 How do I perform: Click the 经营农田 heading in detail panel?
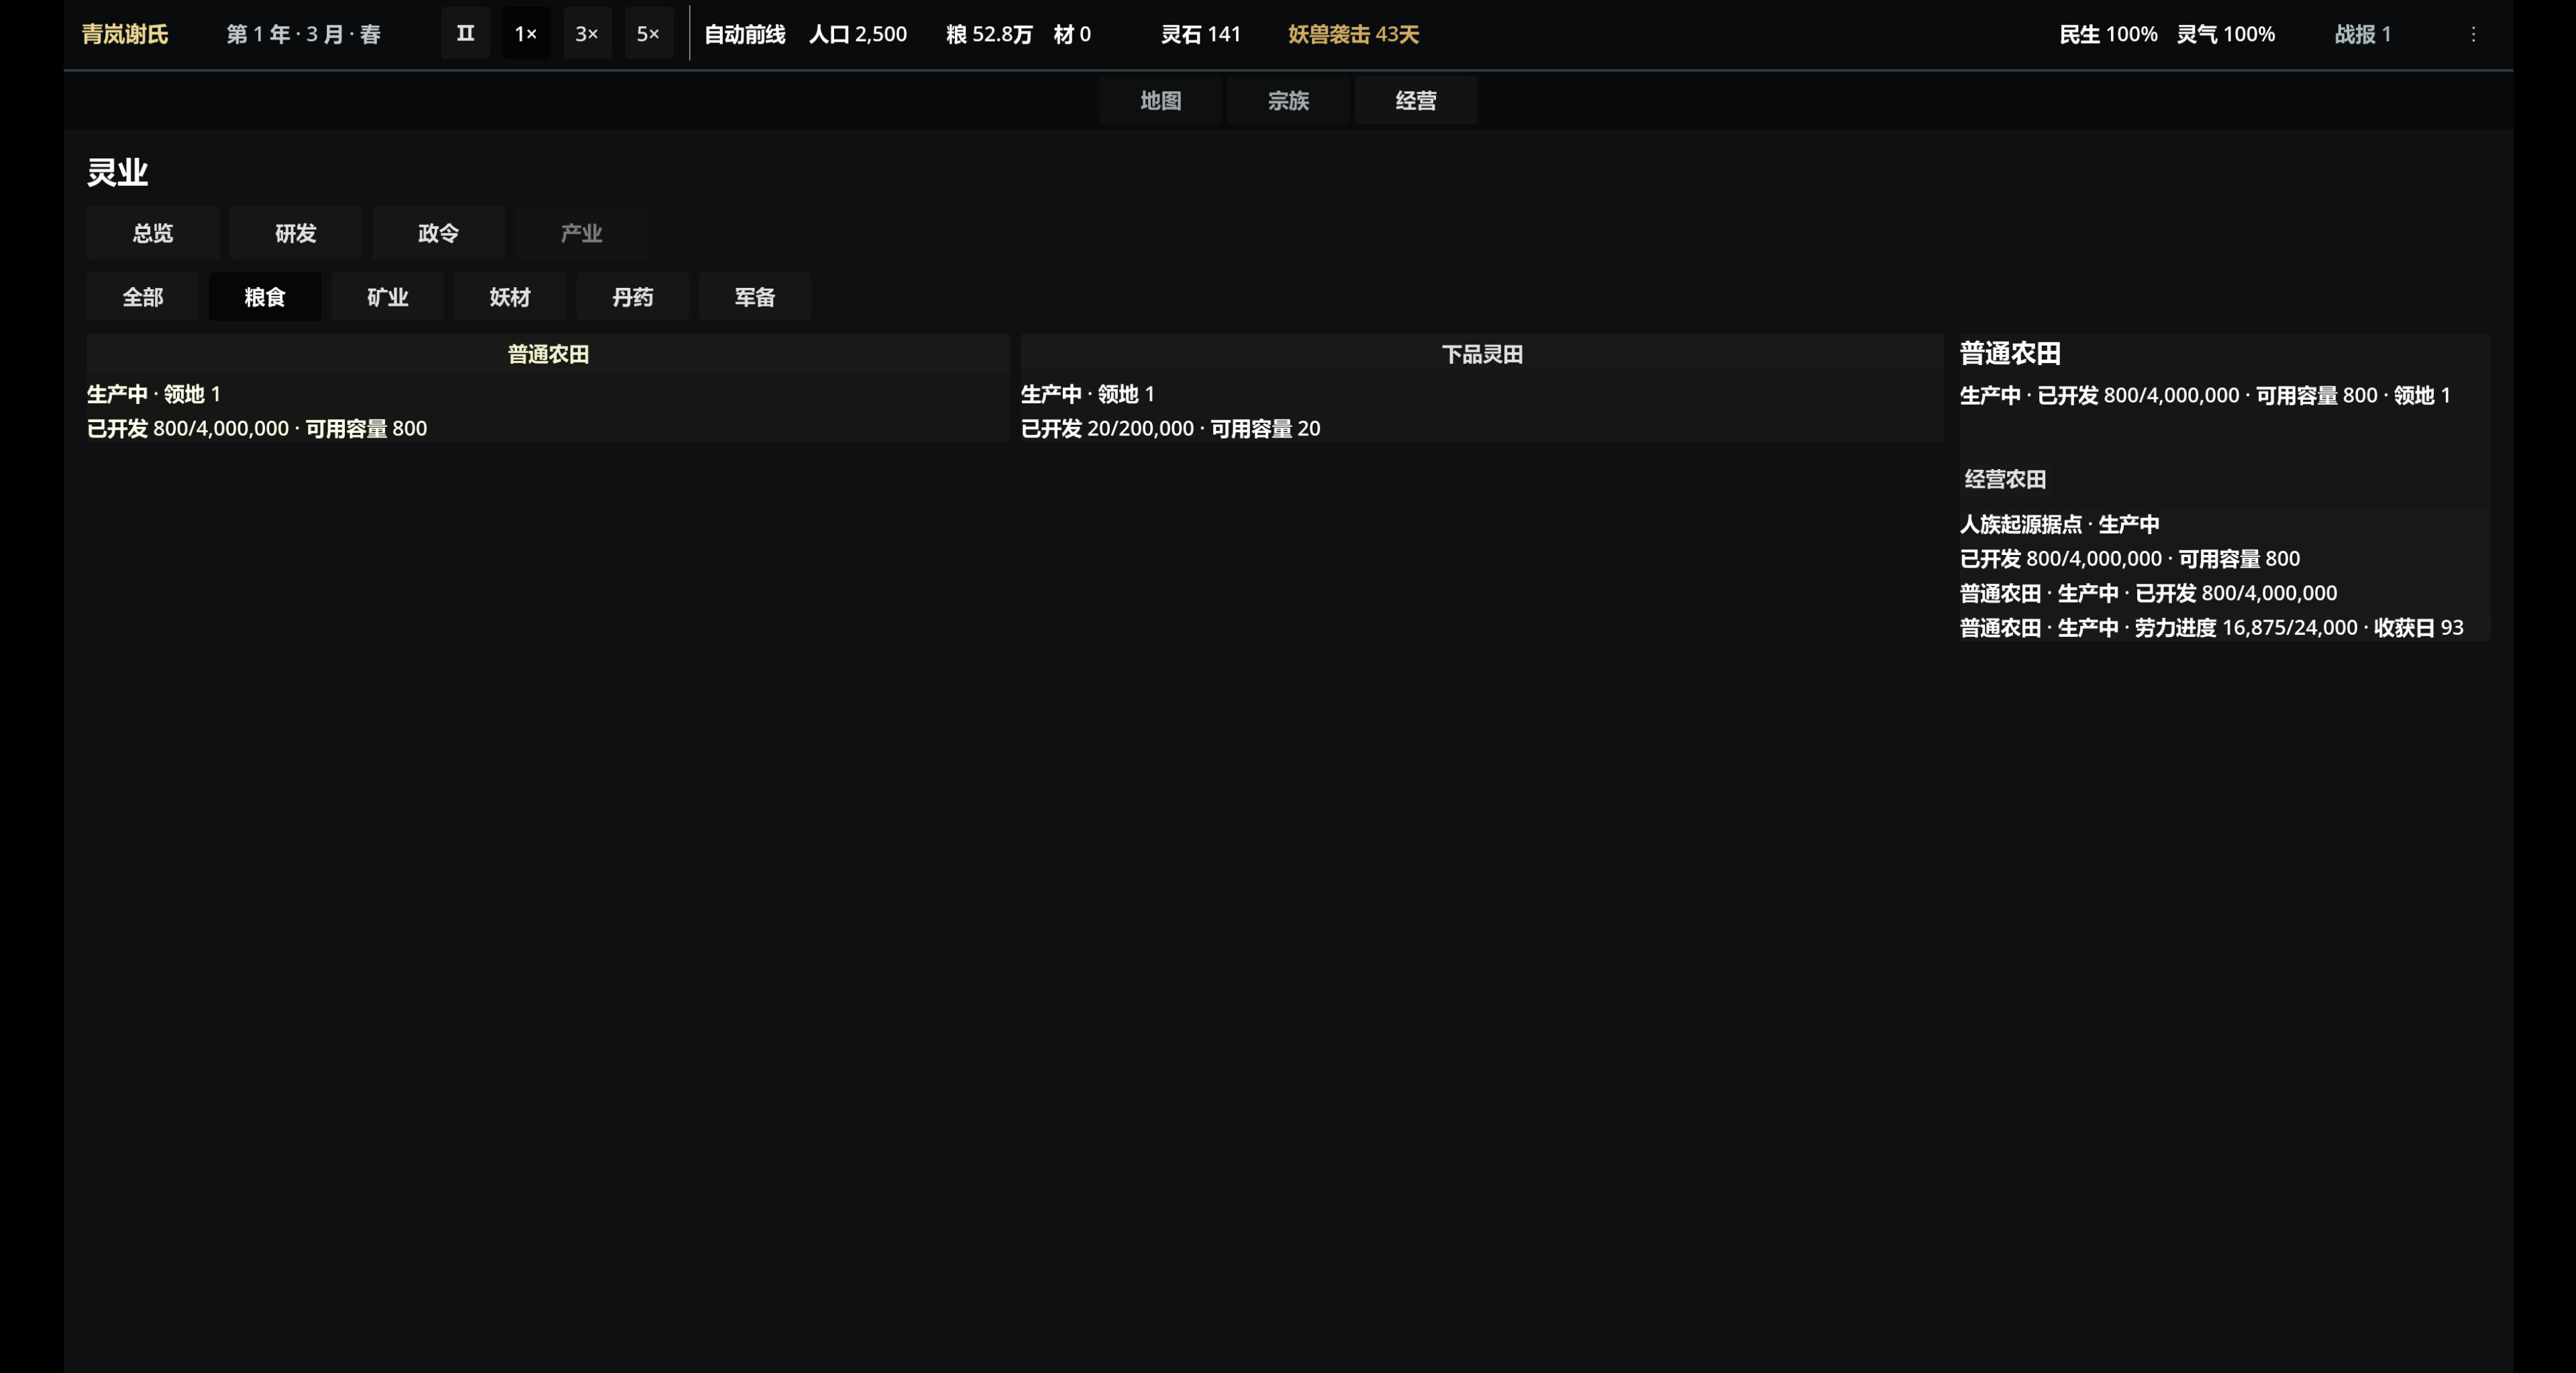(2005, 479)
